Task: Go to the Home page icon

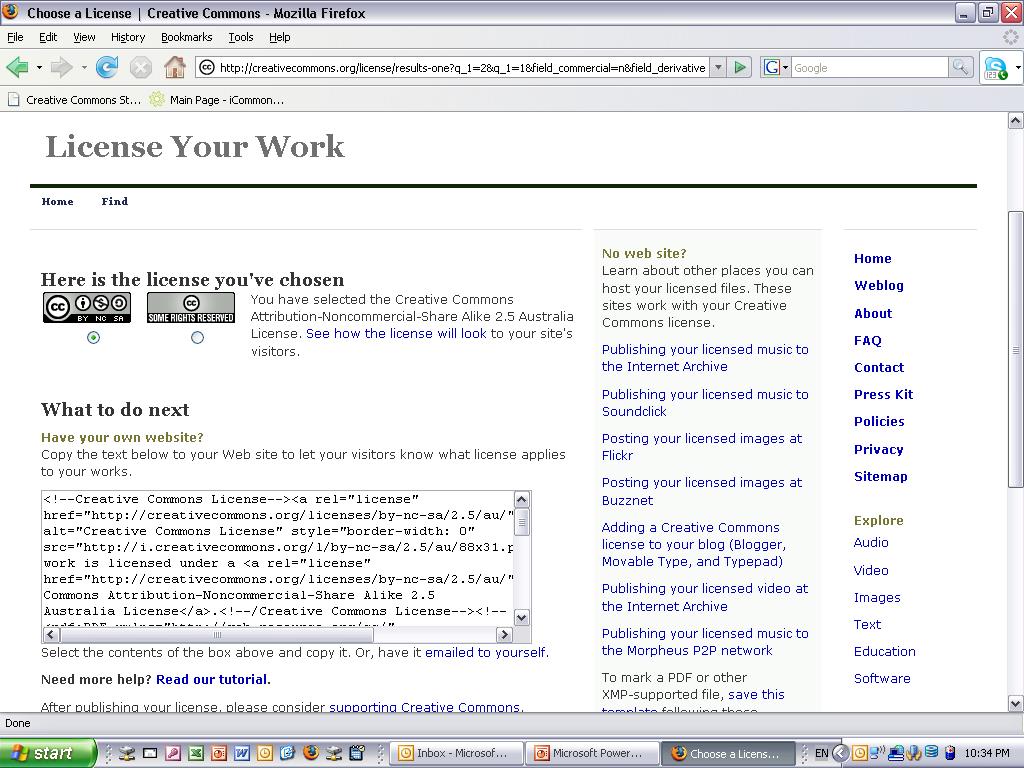Action: tap(174, 67)
